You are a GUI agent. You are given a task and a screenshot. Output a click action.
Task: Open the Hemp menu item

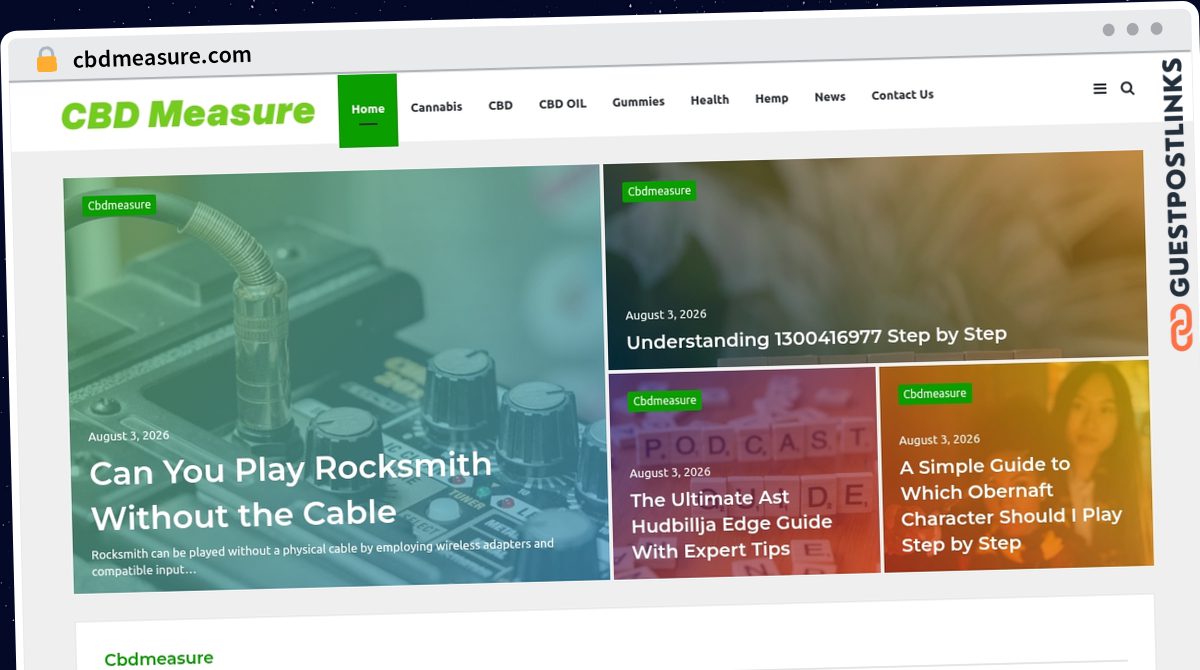[771, 98]
